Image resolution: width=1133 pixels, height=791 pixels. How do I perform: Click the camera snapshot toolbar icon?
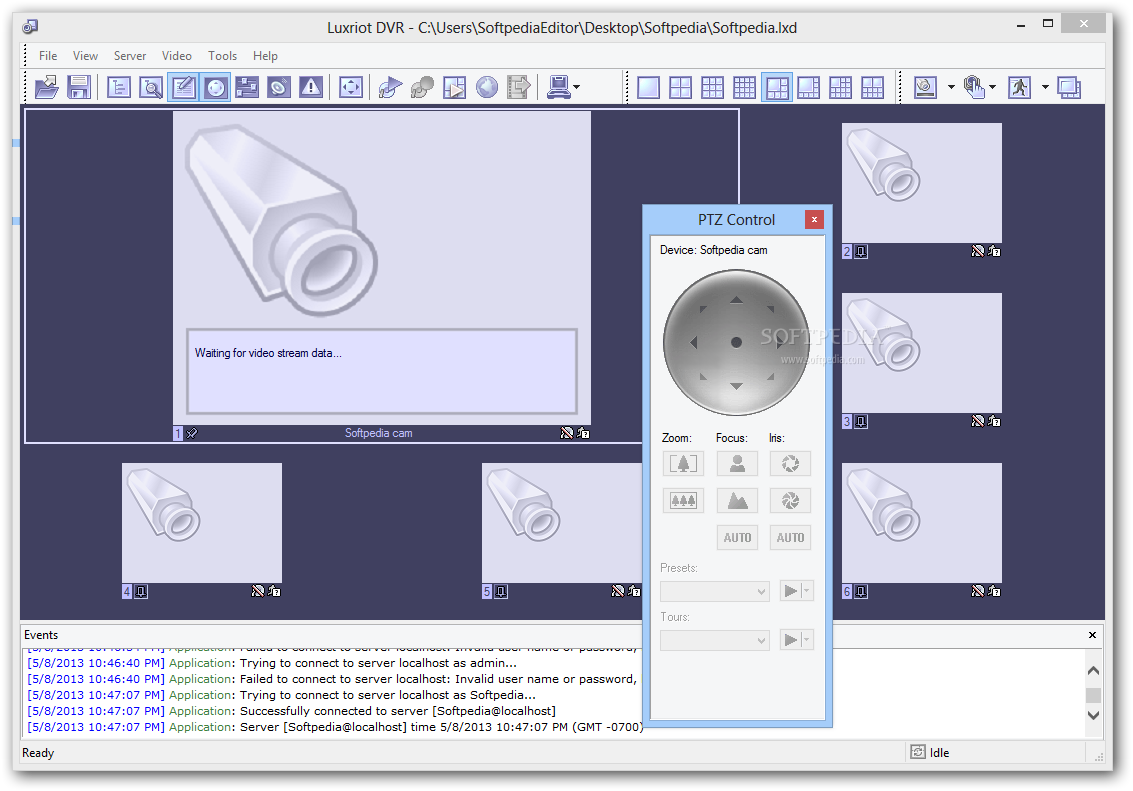coord(926,87)
